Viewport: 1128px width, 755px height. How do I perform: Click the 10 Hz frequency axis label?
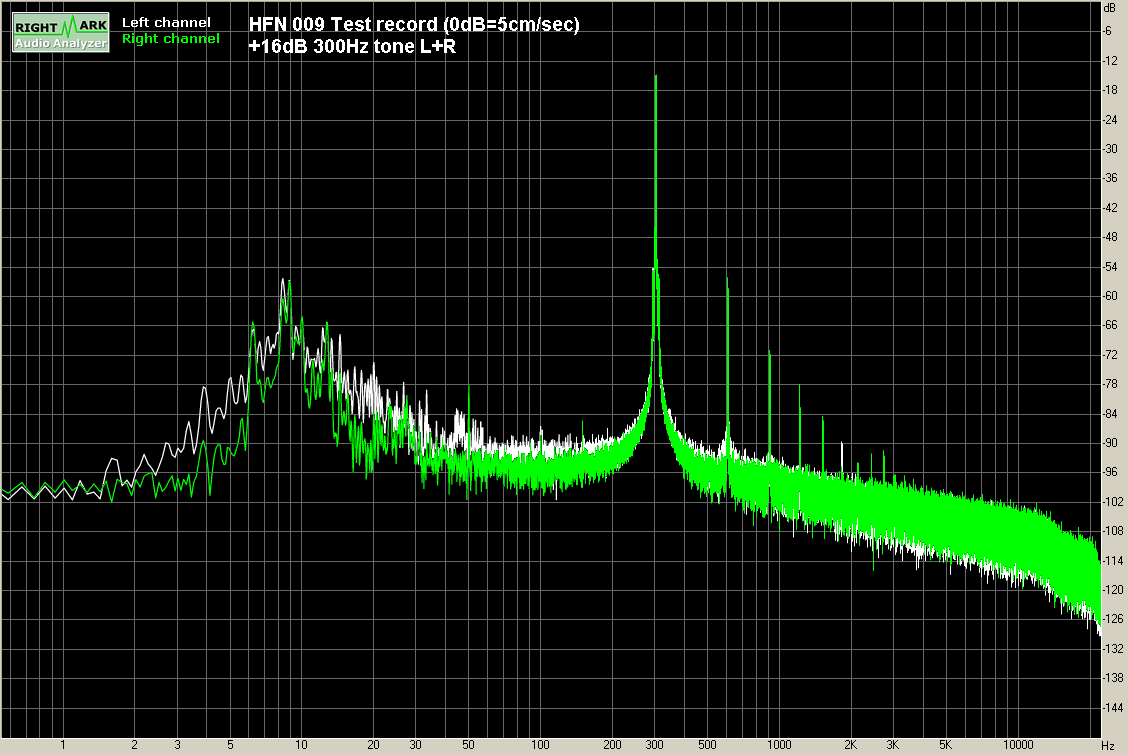(301, 745)
